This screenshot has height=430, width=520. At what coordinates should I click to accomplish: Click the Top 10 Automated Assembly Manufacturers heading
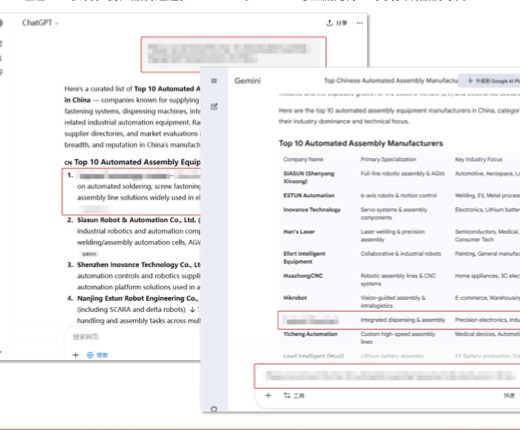pos(361,143)
